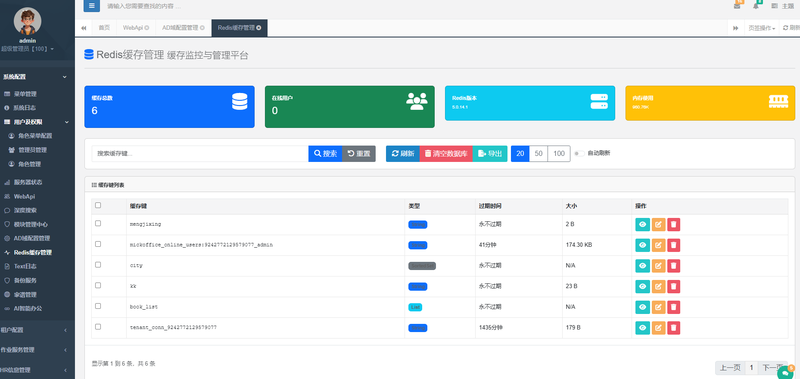800x379 pixels.
Task: Click the red 清空数据库 button
Action: click(446, 154)
